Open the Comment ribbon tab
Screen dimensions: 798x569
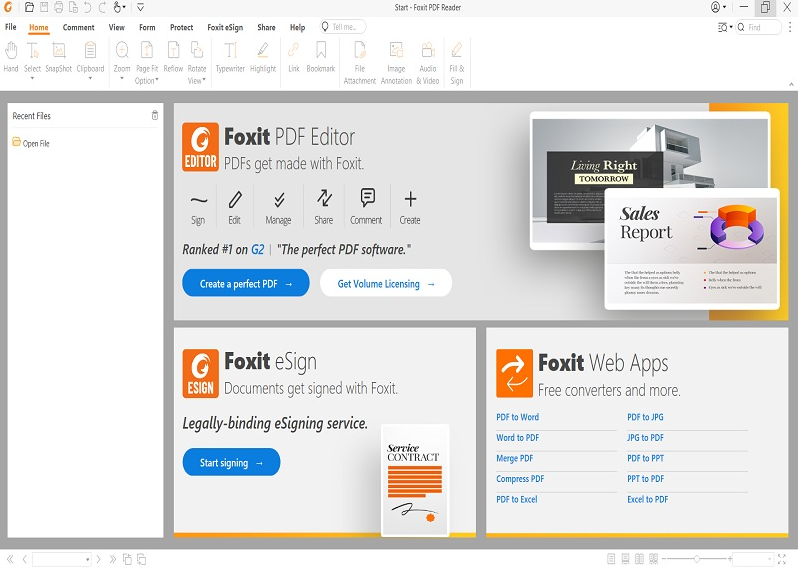coord(78,27)
